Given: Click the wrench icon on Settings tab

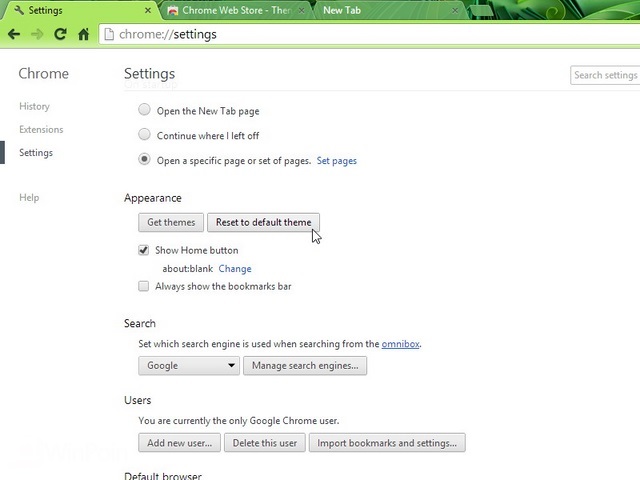Looking at the screenshot, I should (x=19, y=10).
